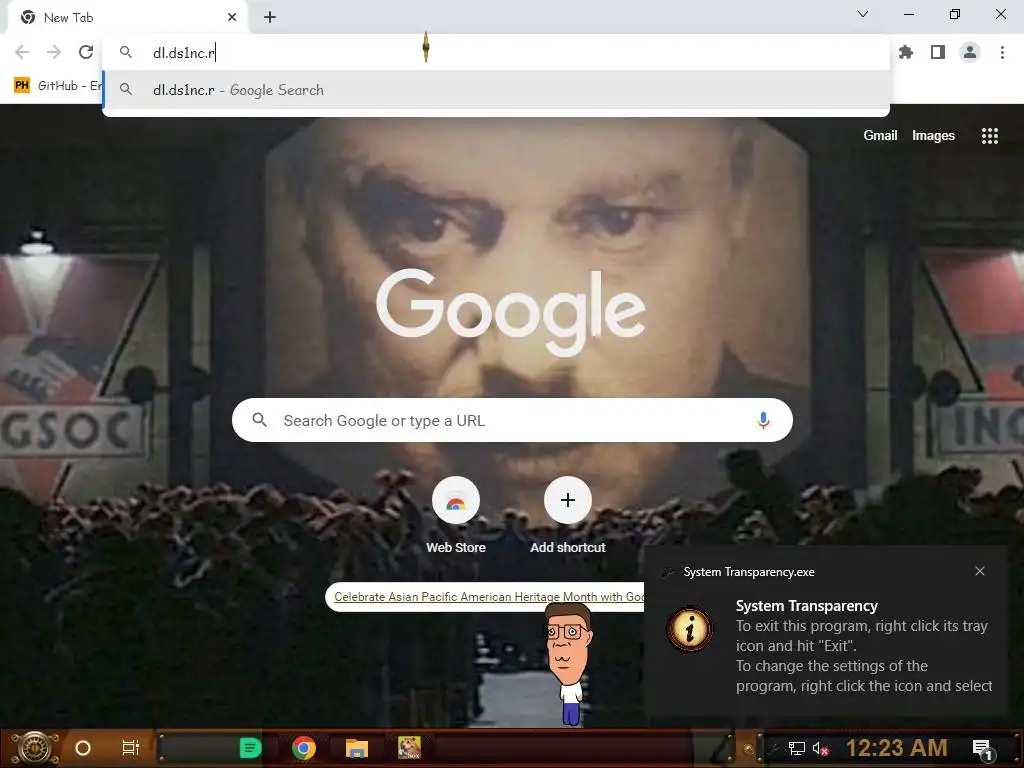Close the New Tab tab

(x=232, y=18)
